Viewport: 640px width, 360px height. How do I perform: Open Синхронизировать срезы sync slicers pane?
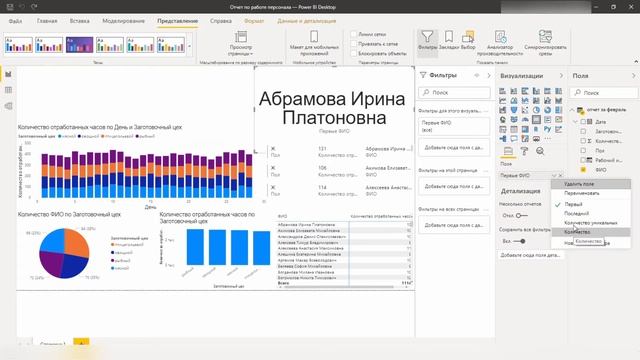[545, 42]
